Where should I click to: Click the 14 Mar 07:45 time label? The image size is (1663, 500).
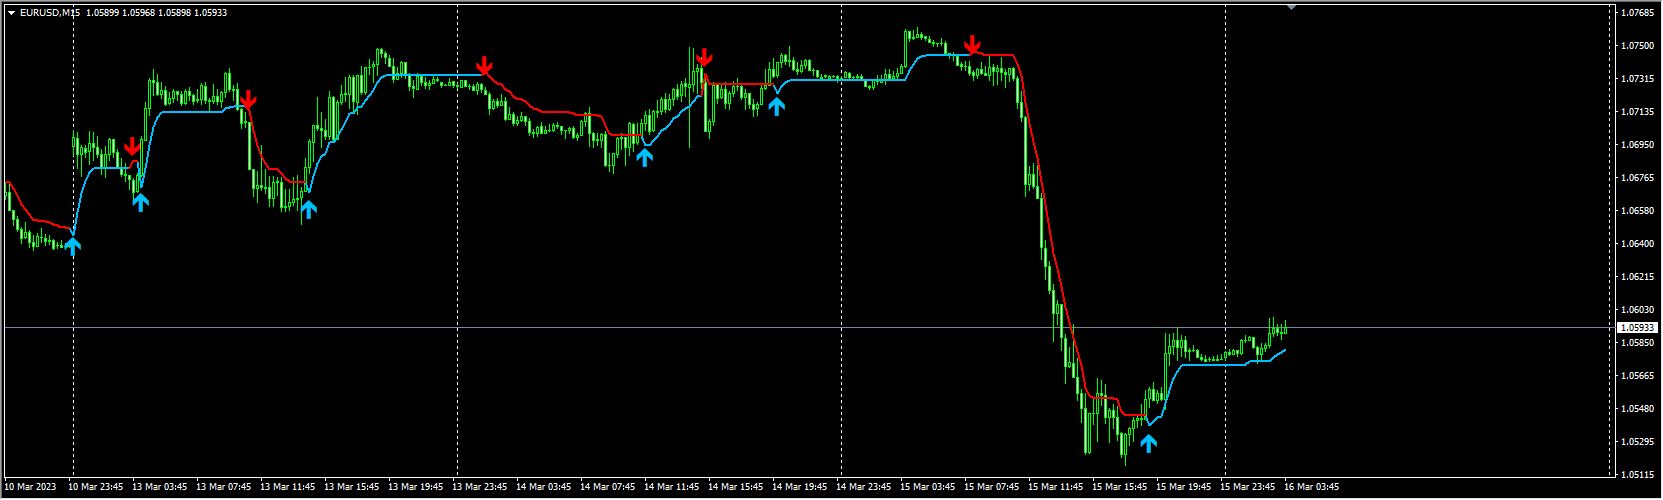pos(608,487)
